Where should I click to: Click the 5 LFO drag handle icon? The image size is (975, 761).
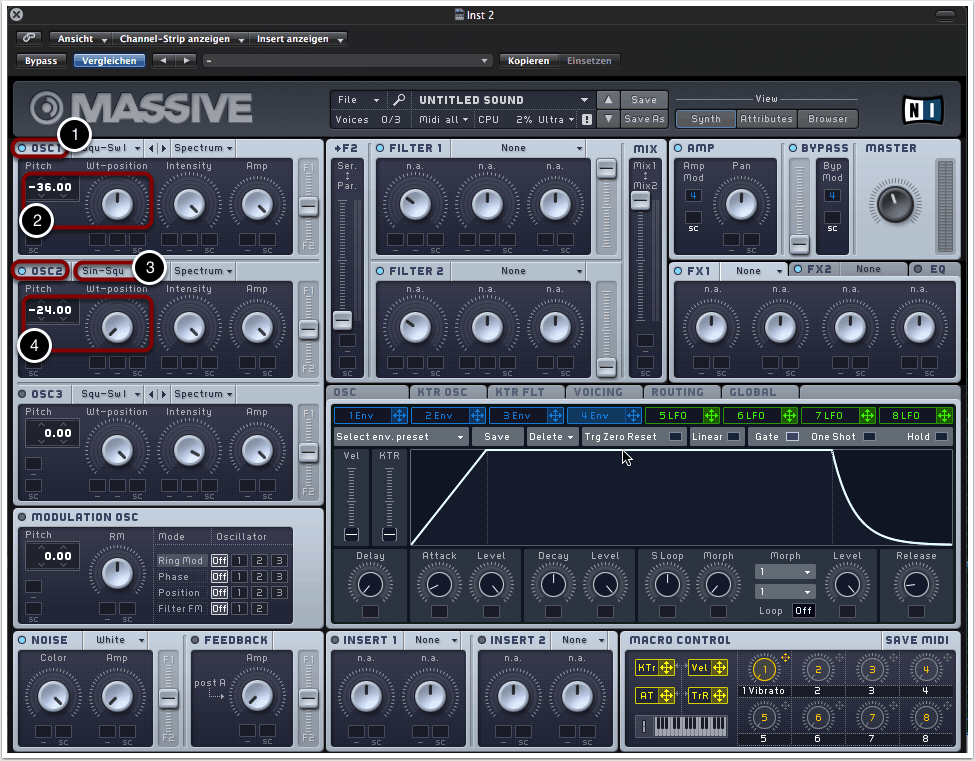712,415
